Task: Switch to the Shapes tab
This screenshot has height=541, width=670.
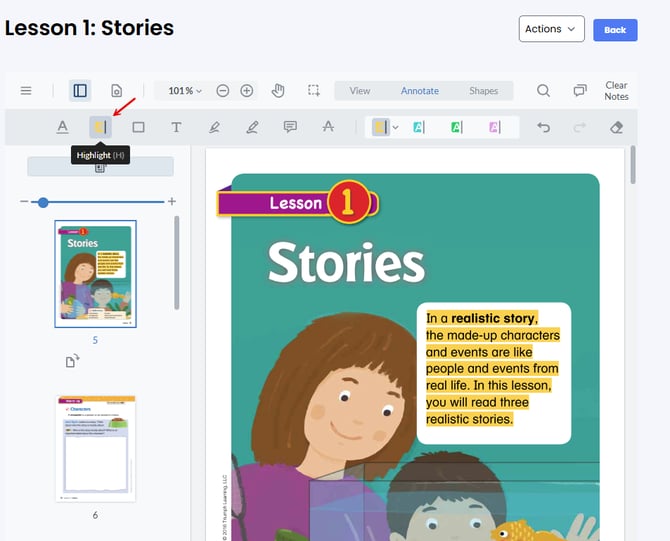Action: (x=483, y=91)
